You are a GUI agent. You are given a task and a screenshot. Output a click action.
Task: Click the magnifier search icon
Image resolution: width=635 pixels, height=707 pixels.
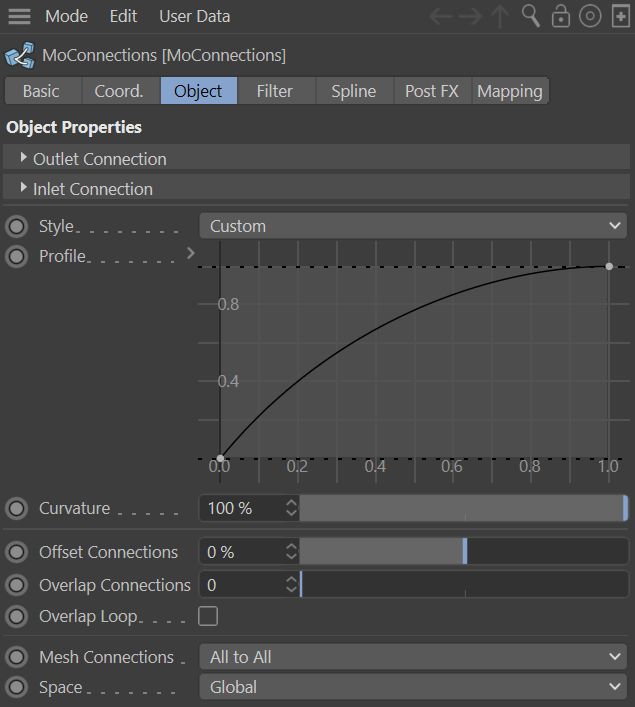pyautogui.click(x=531, y=17)
